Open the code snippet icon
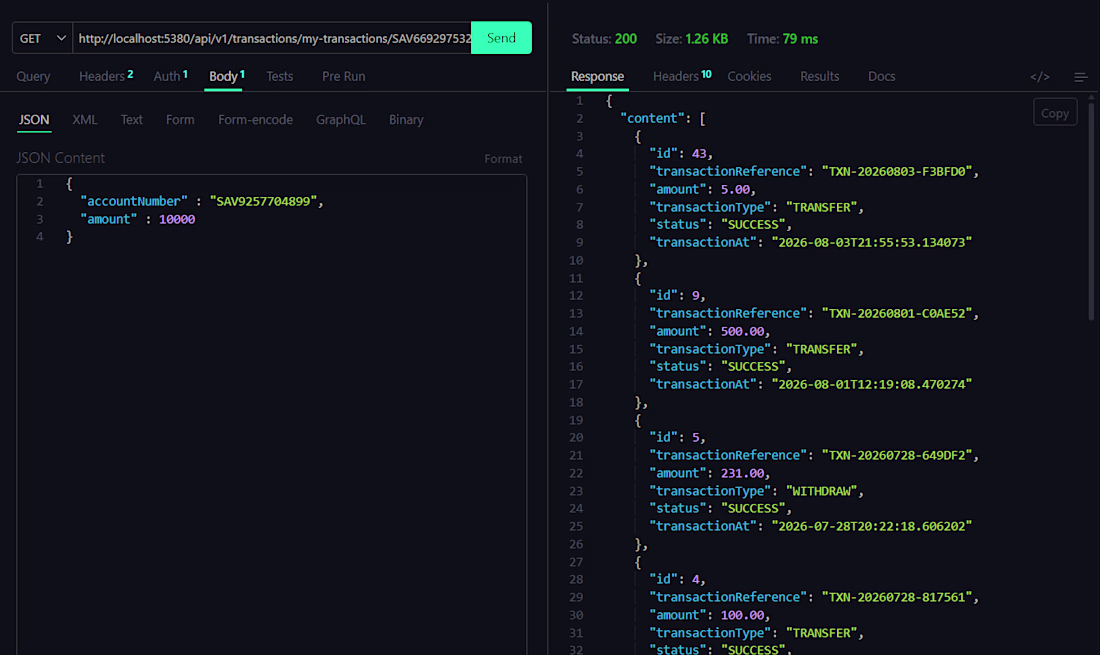 (x=1040, y=76)
